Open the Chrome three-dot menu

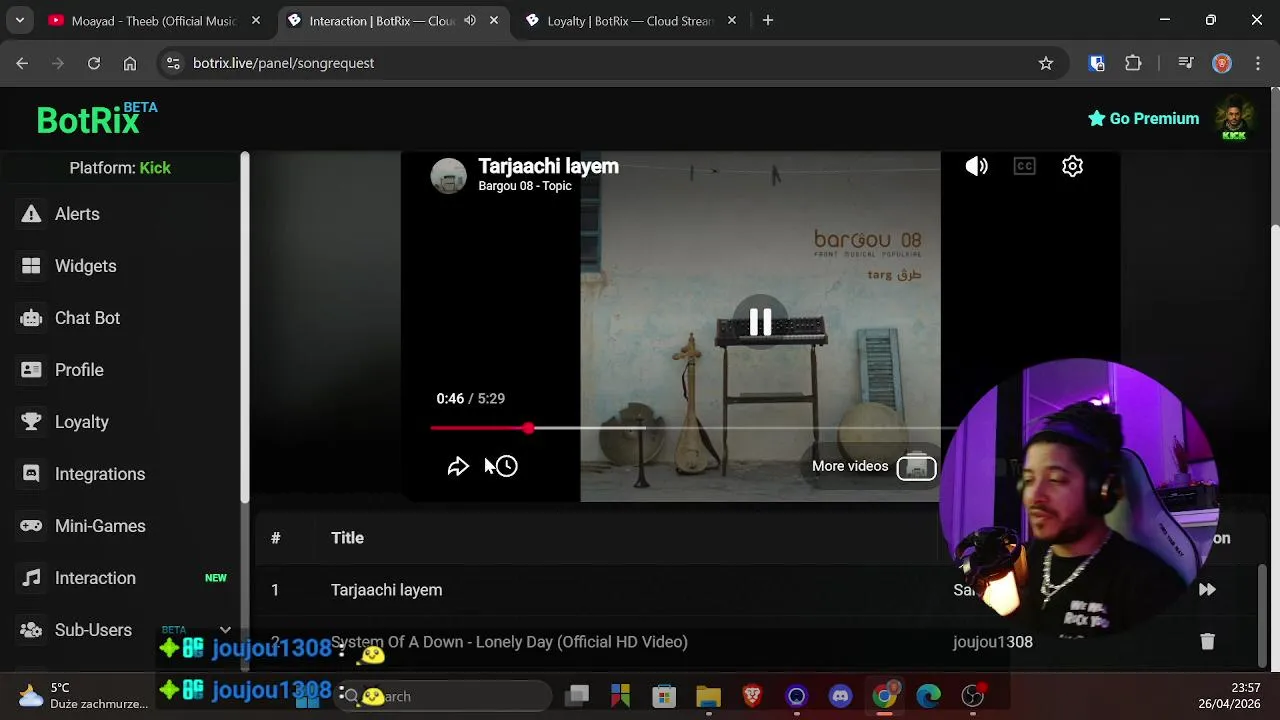1257,63
